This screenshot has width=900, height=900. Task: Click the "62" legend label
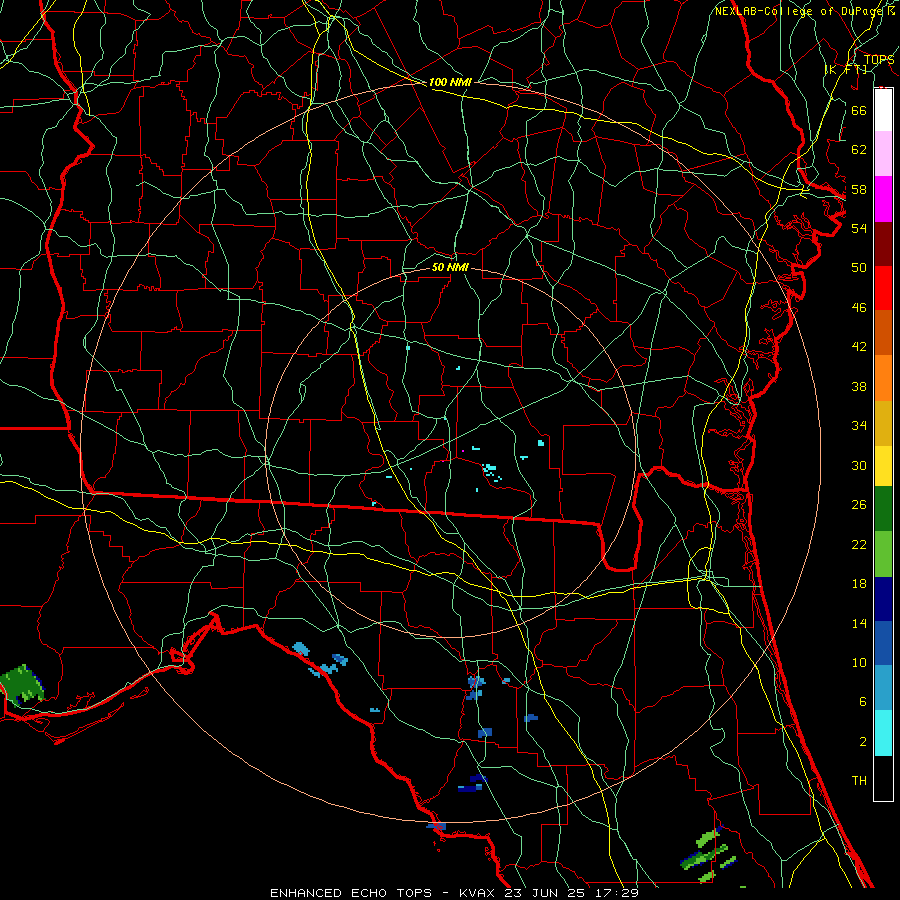(859, 150)
